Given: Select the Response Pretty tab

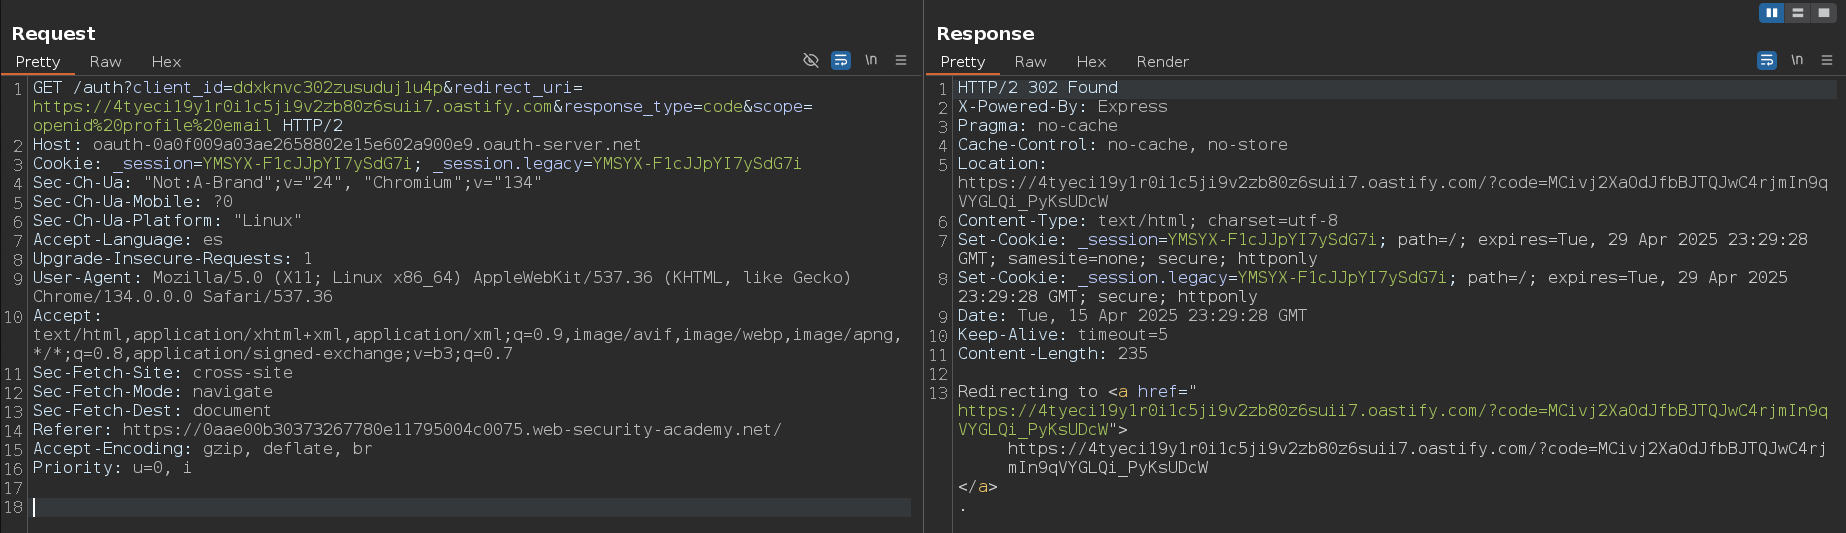Looking at the screenshot, I should 963,62.
